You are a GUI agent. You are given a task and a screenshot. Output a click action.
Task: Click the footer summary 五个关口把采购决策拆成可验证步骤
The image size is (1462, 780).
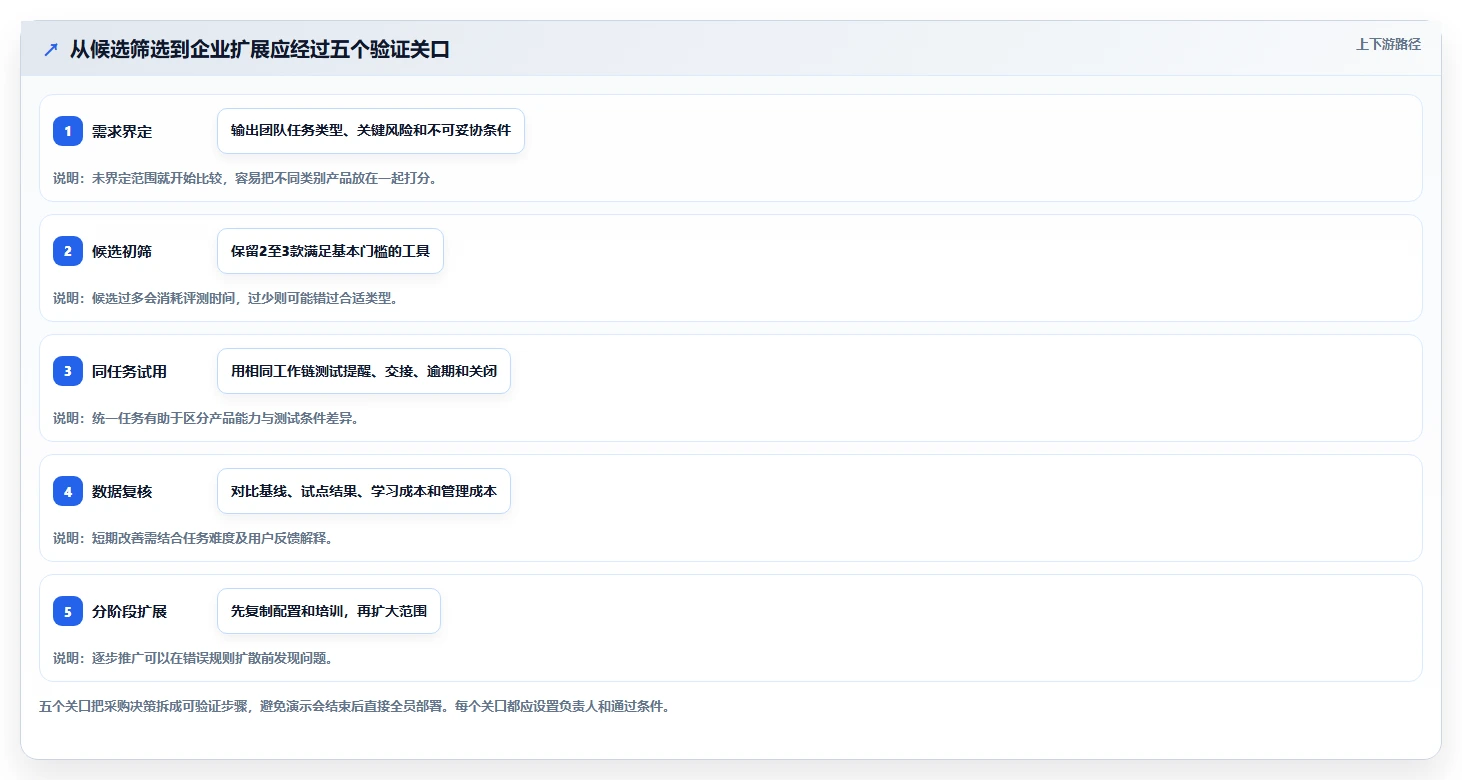coord(145,706)
